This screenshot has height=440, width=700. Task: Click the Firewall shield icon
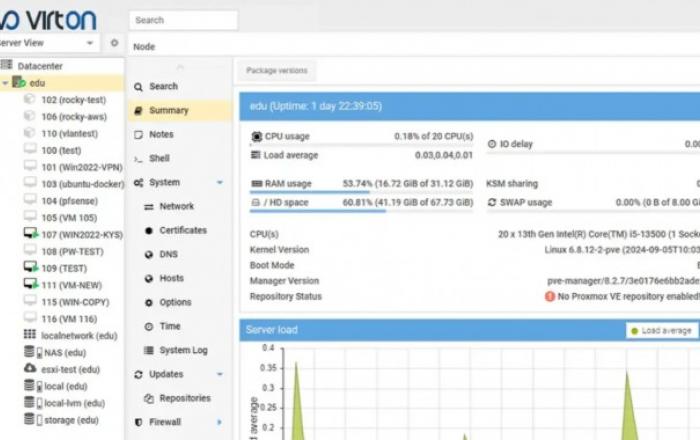coord(138,422)
